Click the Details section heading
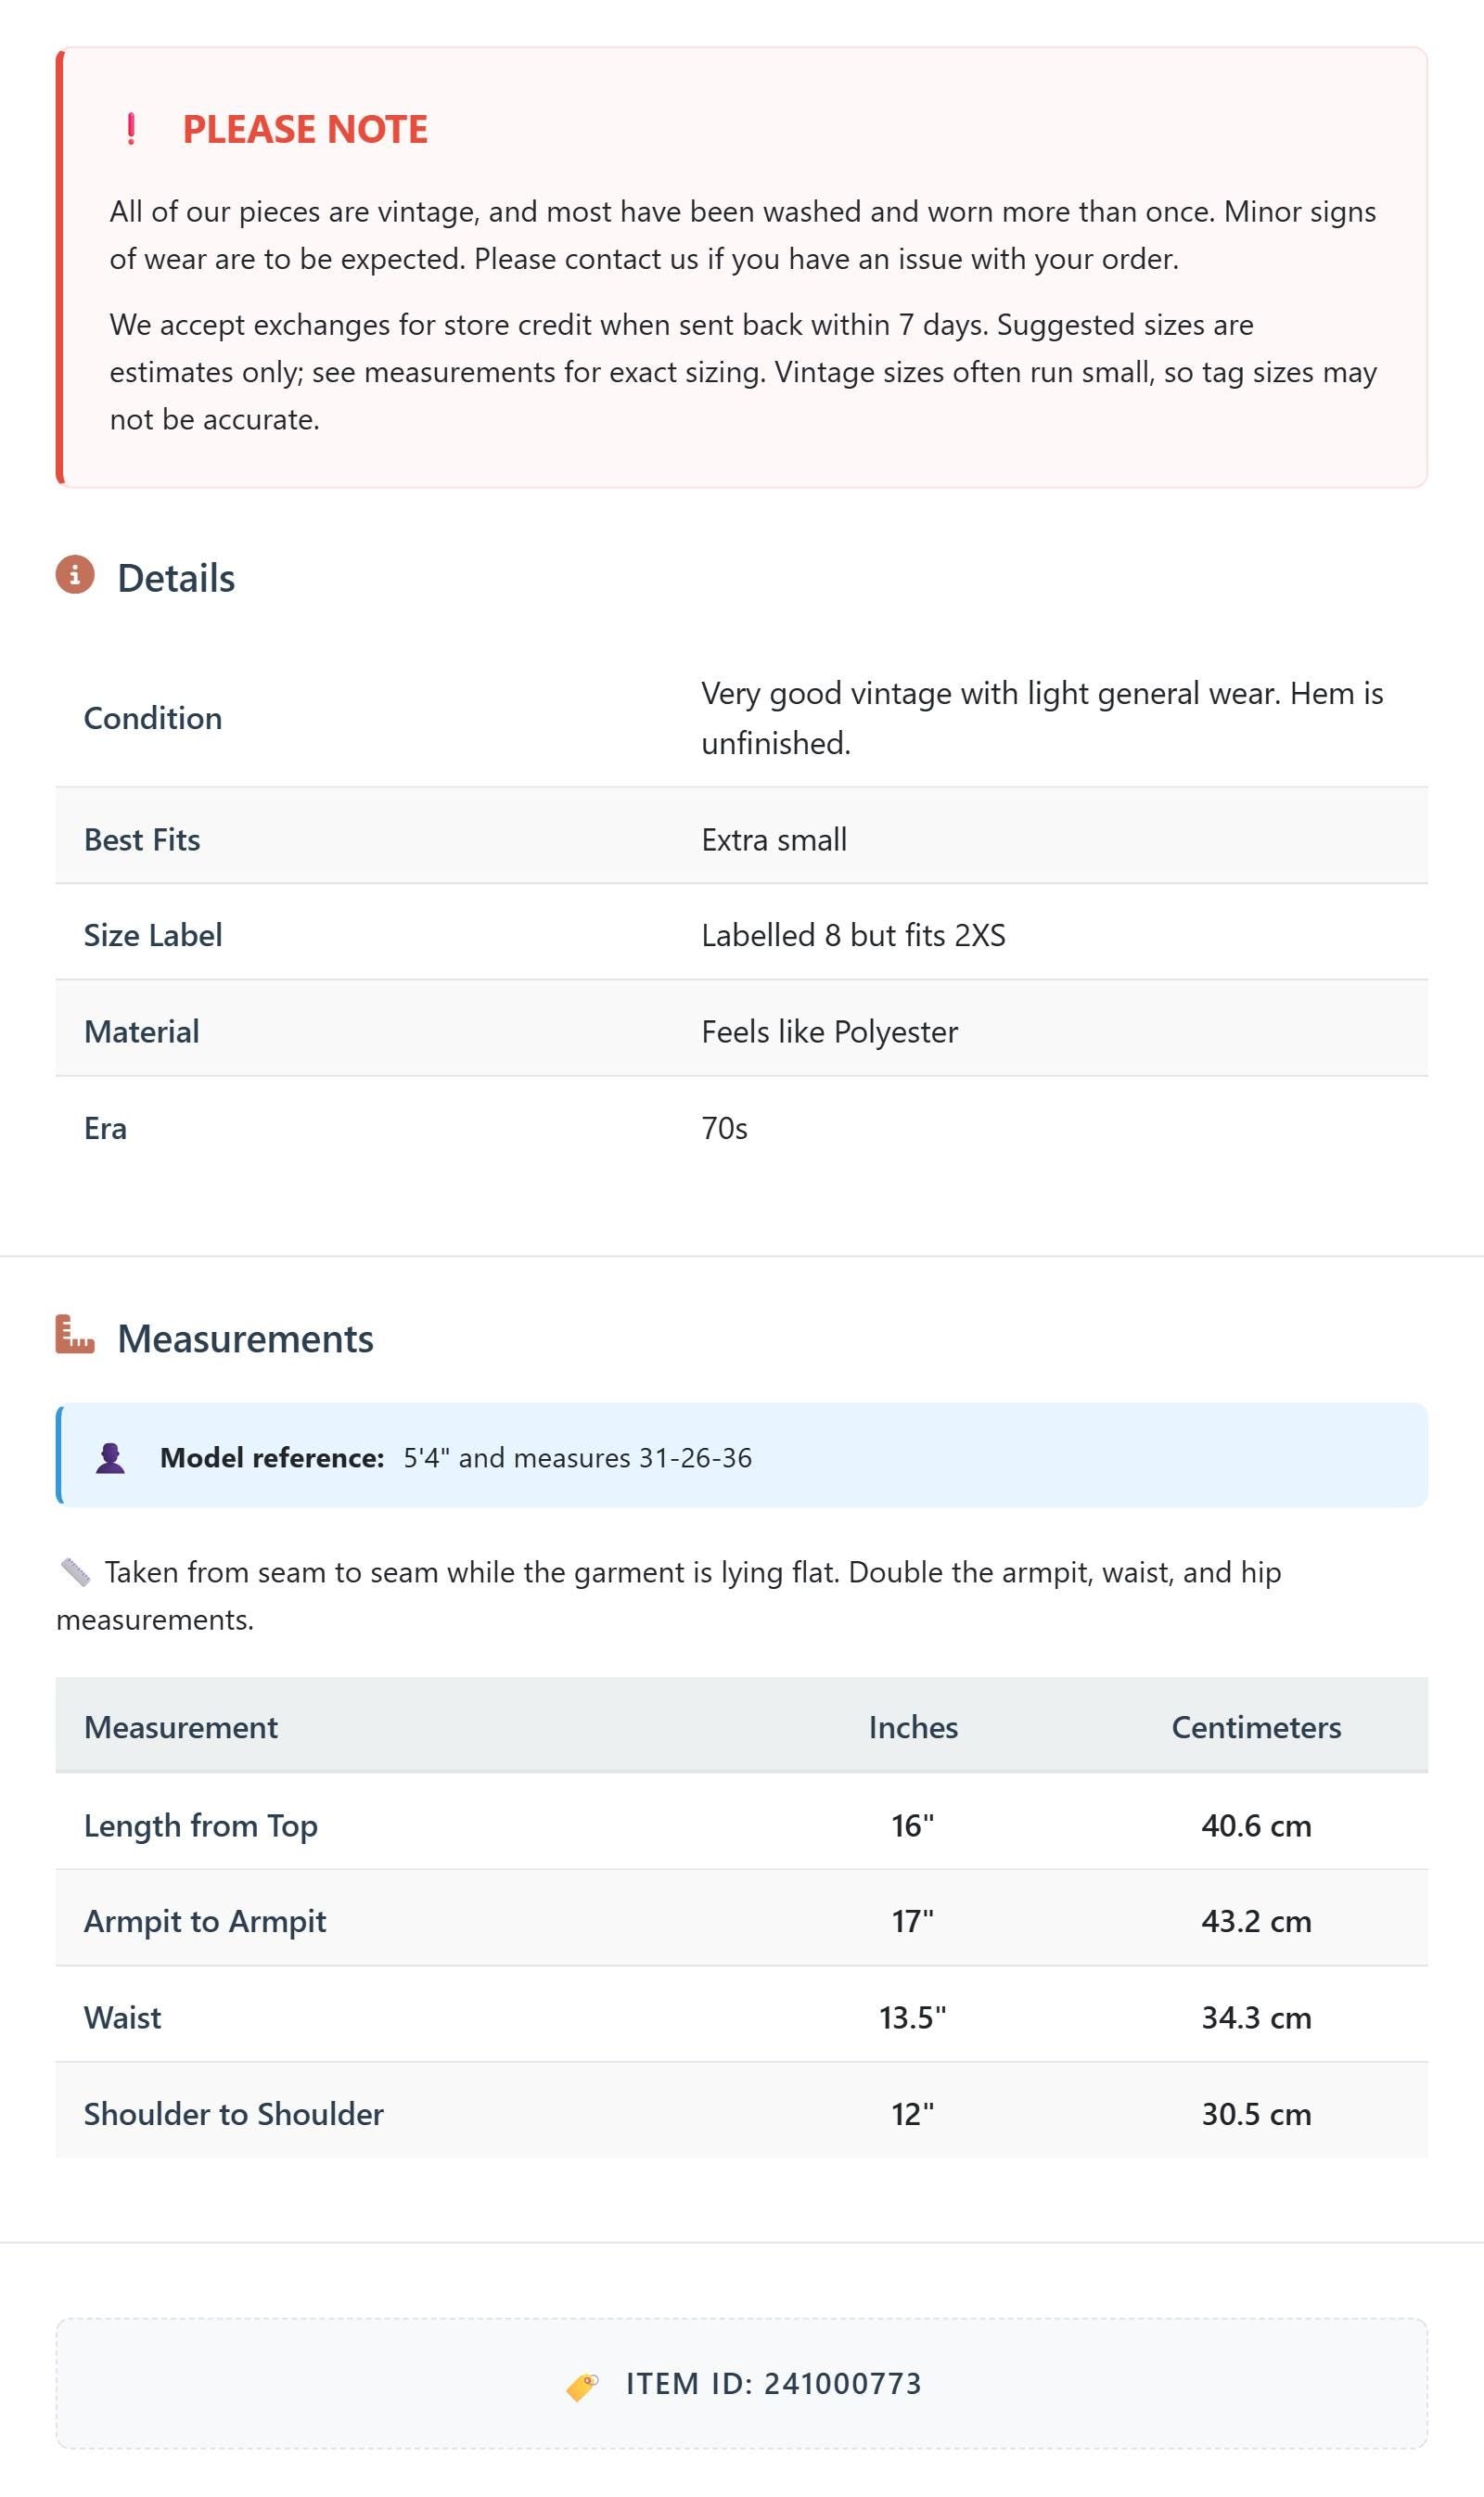 176,578
